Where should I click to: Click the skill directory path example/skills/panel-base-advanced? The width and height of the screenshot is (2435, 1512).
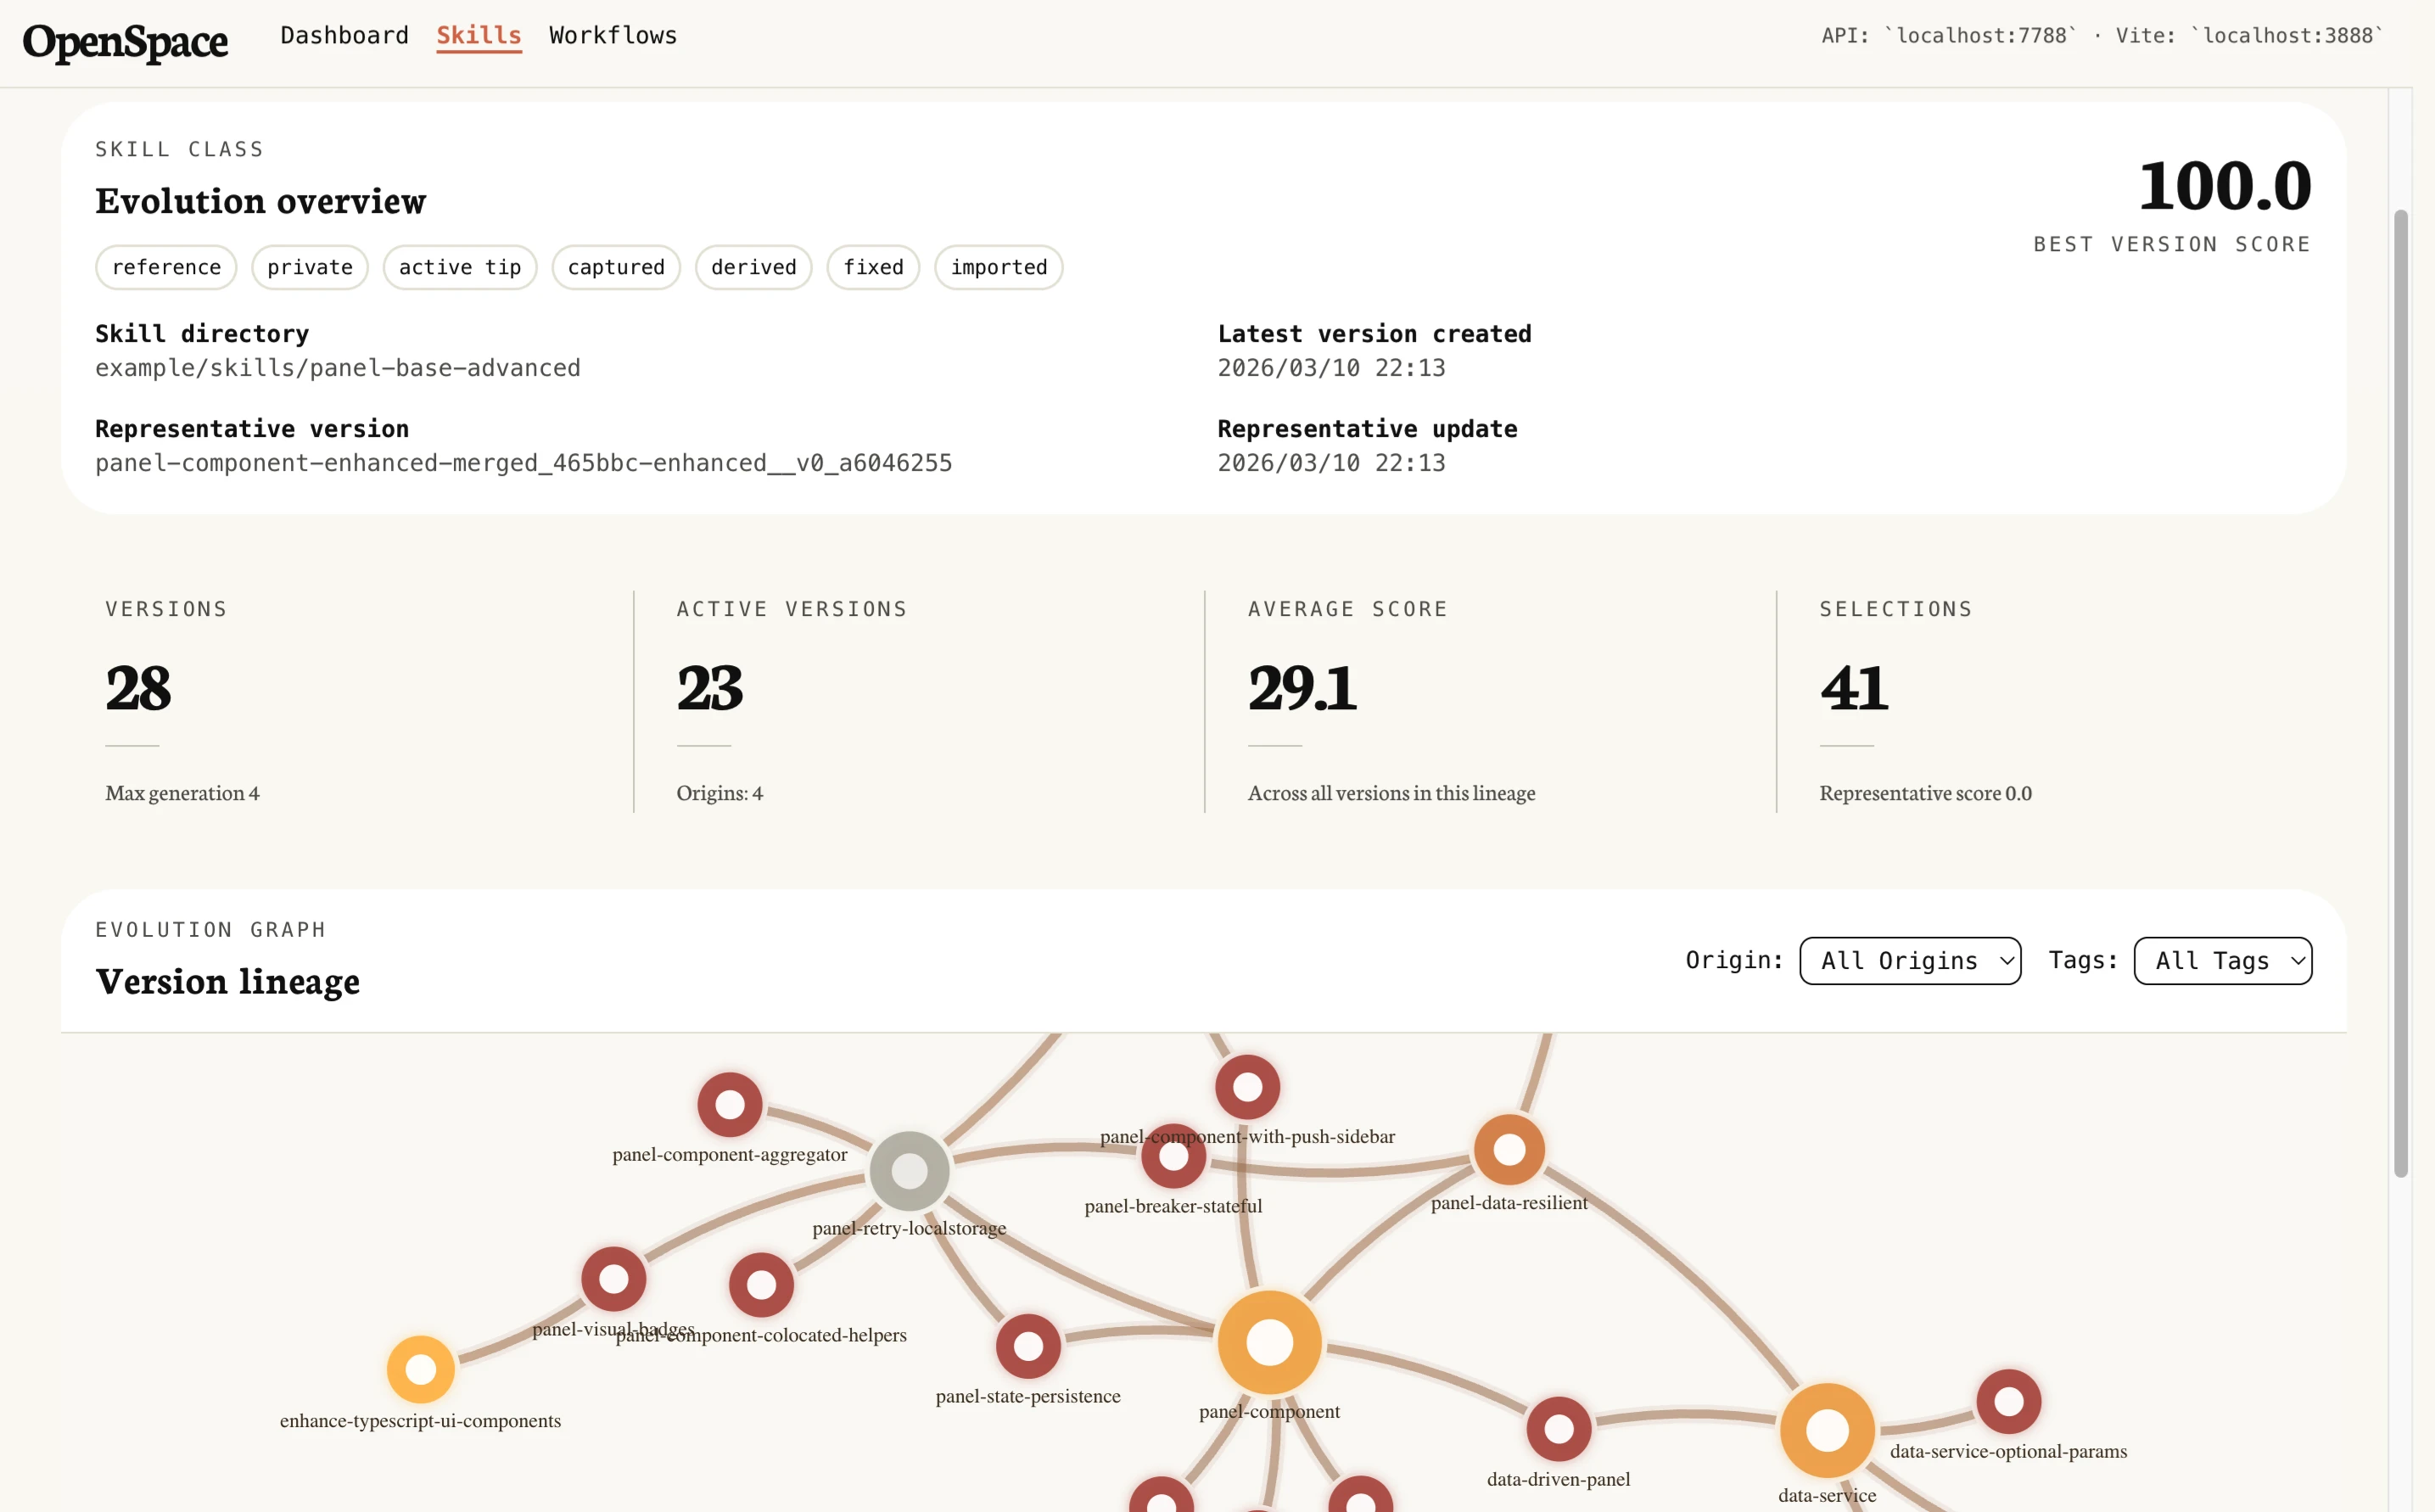tap(338, 368)
